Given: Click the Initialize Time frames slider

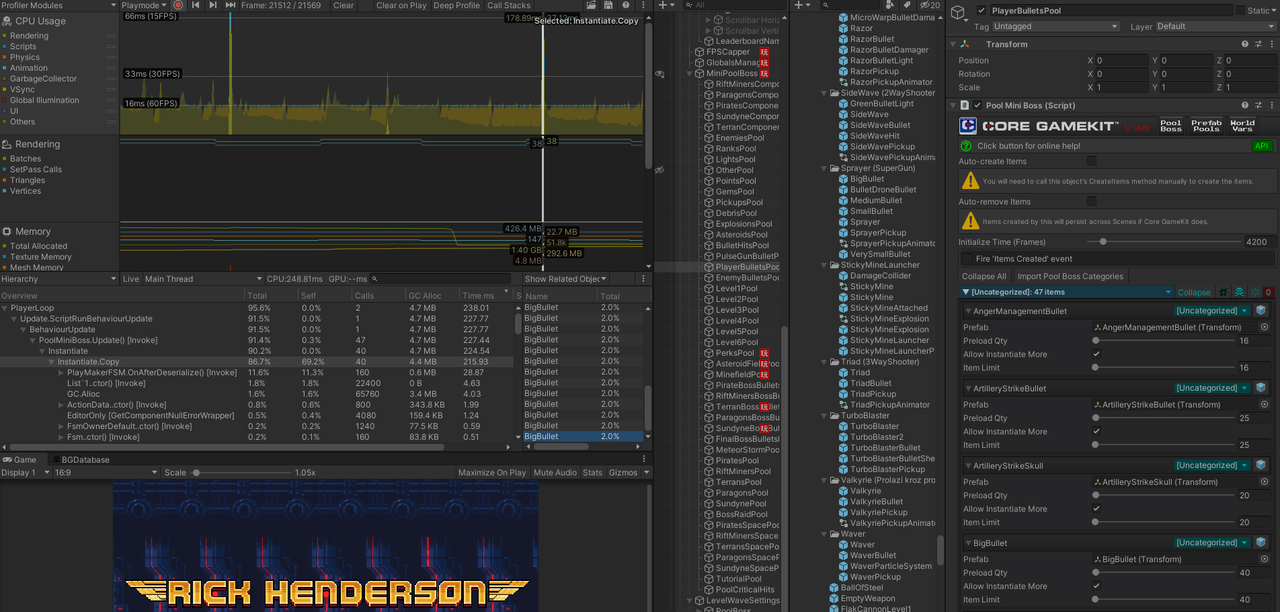Looking at the screenshot, I should (x=1166, y=242).
